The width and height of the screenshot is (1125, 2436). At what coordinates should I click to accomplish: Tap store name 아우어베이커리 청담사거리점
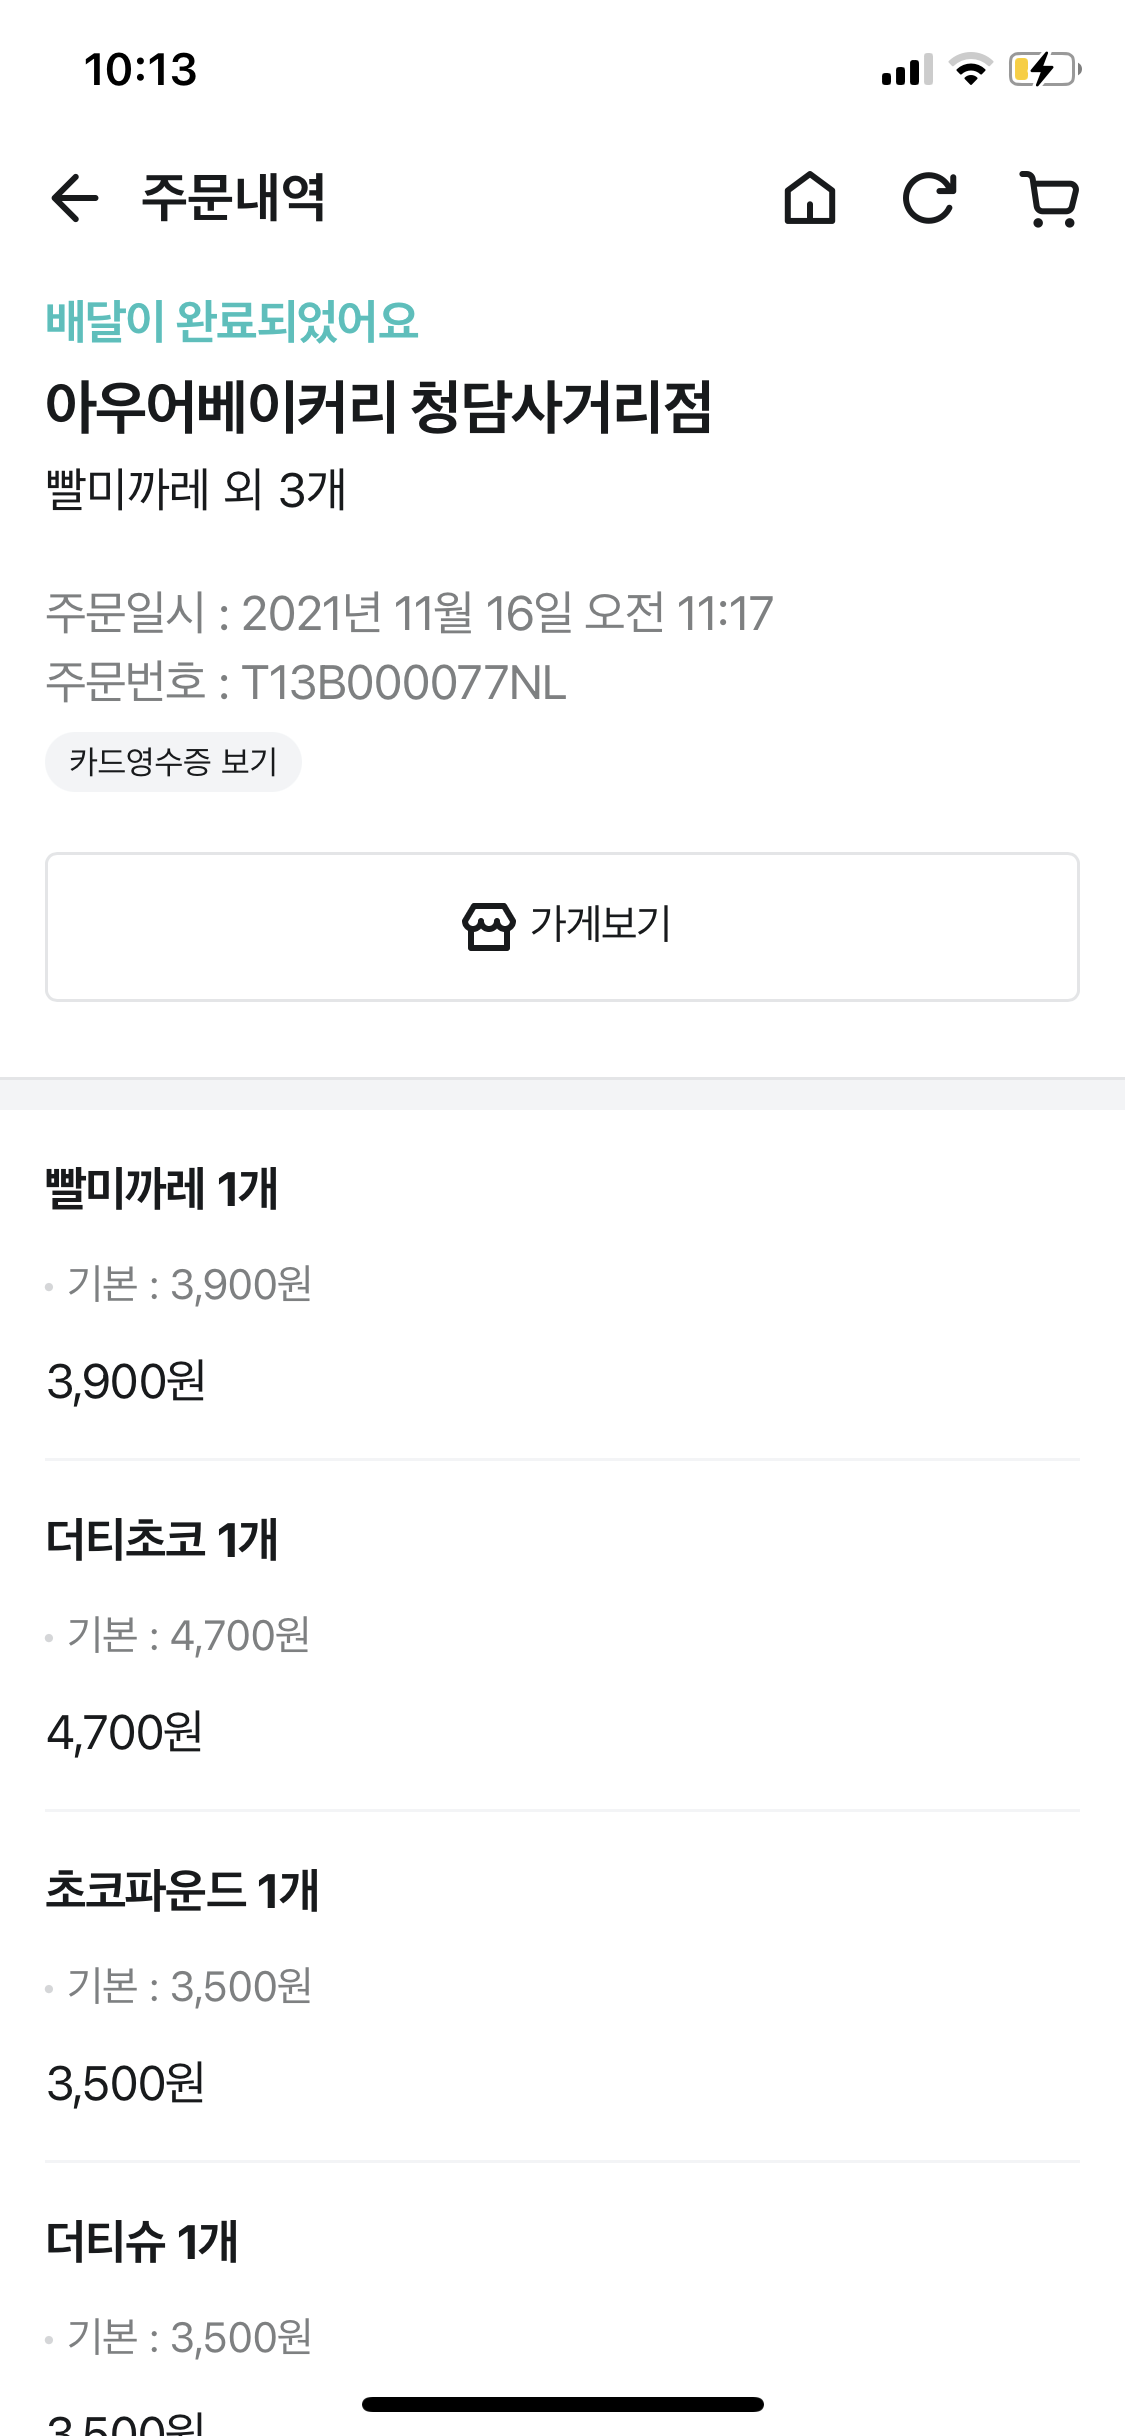tap(378, 407)
